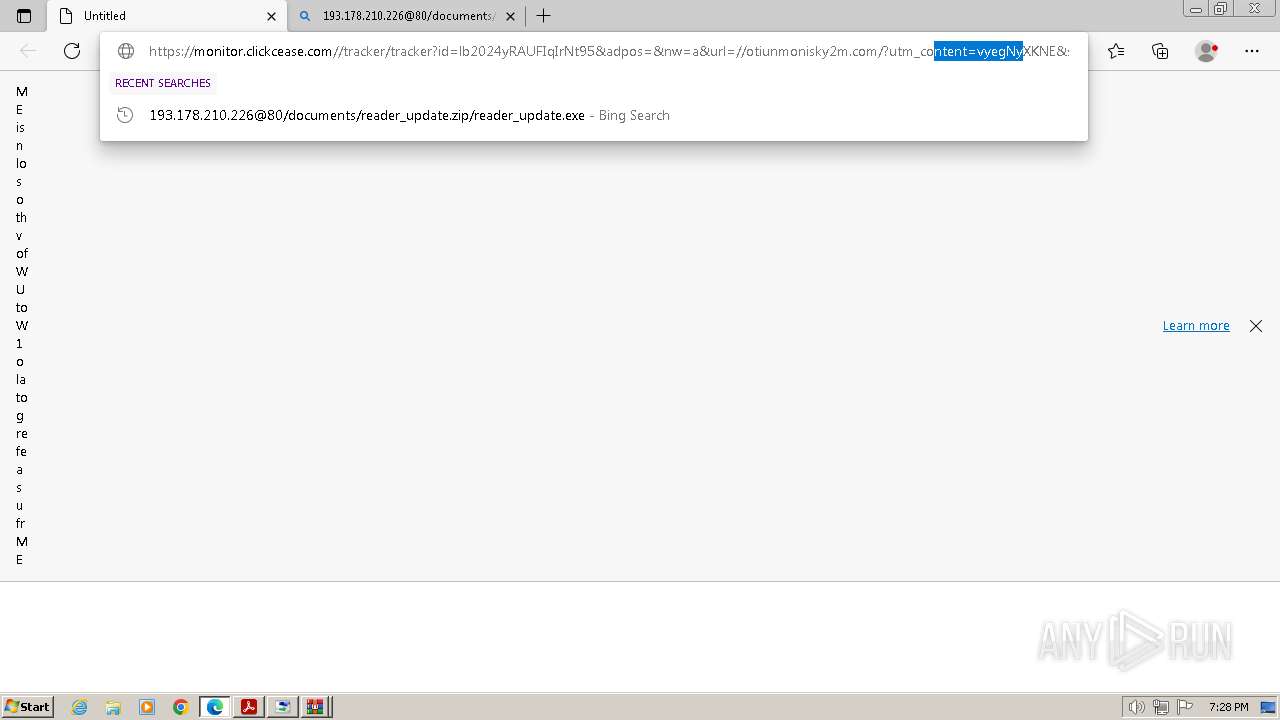The height and width of the screenshot is (720, 1280).
Task: Open the file transfer taskbar app
Action: tap(283, 707)
